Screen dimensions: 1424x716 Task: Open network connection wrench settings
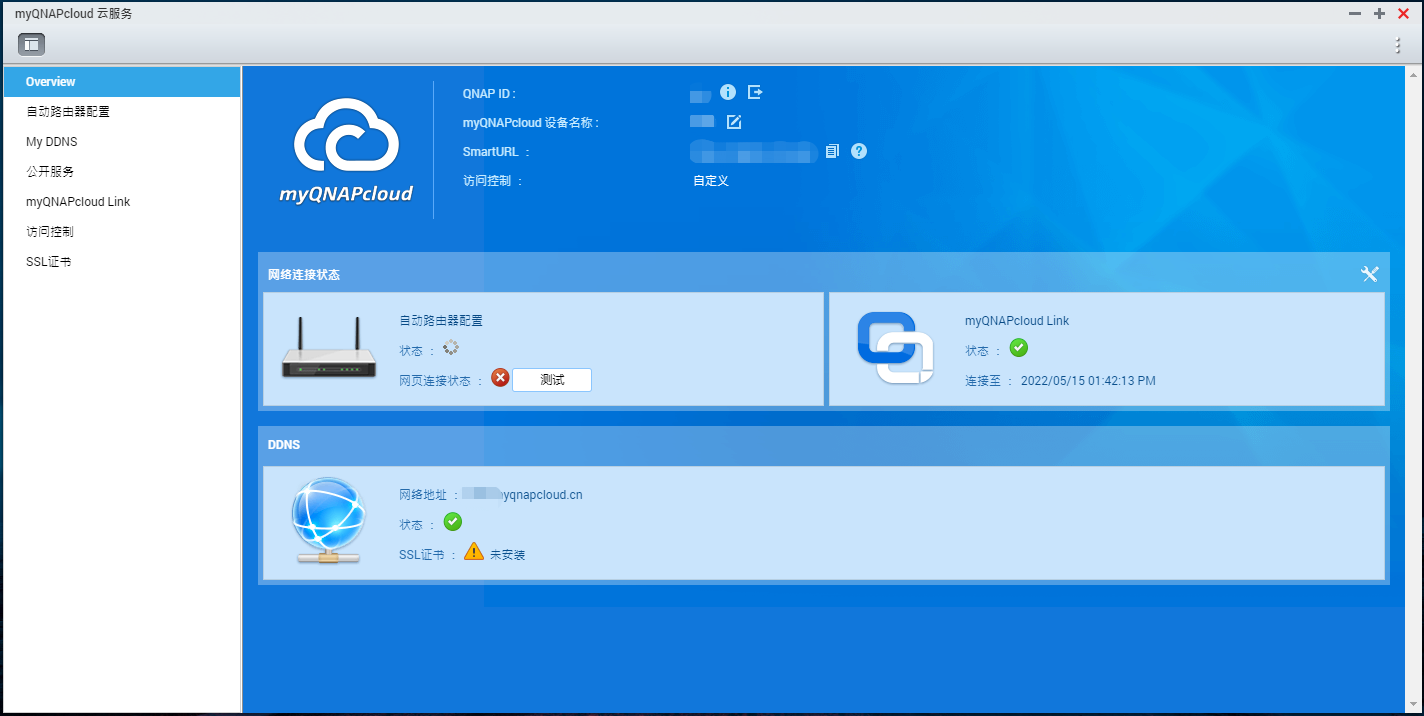pos(1370,274)
